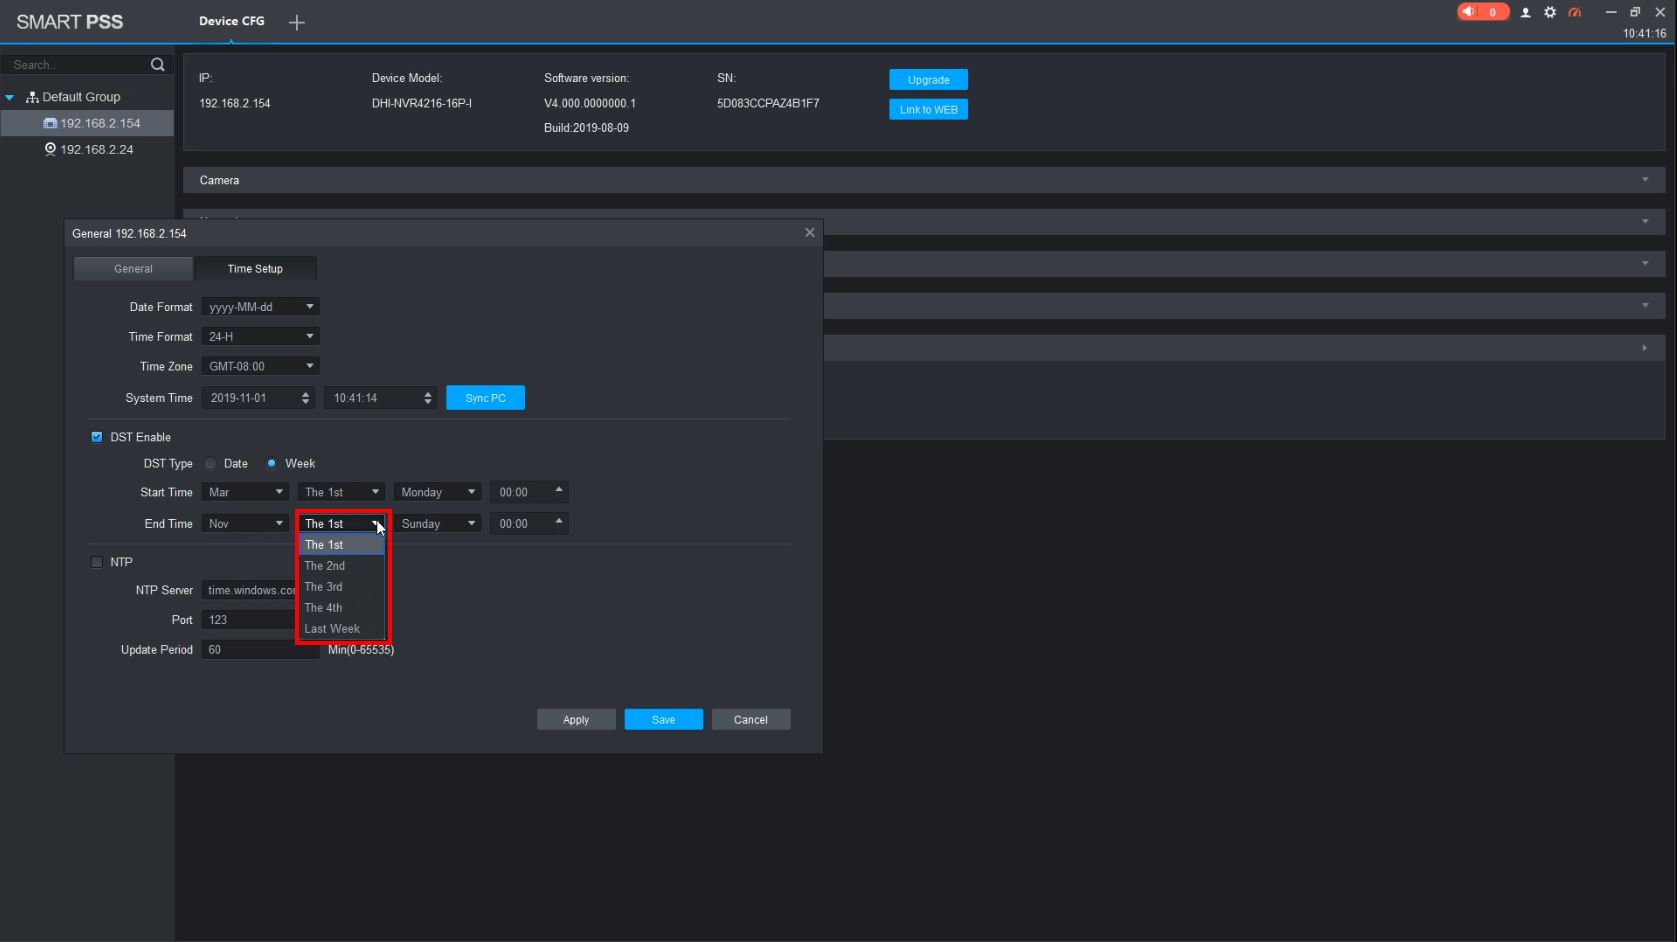1677x942 pixels.
Task: Select NVR device 192.168.2.154 in tree
Action: pos(88,123)
